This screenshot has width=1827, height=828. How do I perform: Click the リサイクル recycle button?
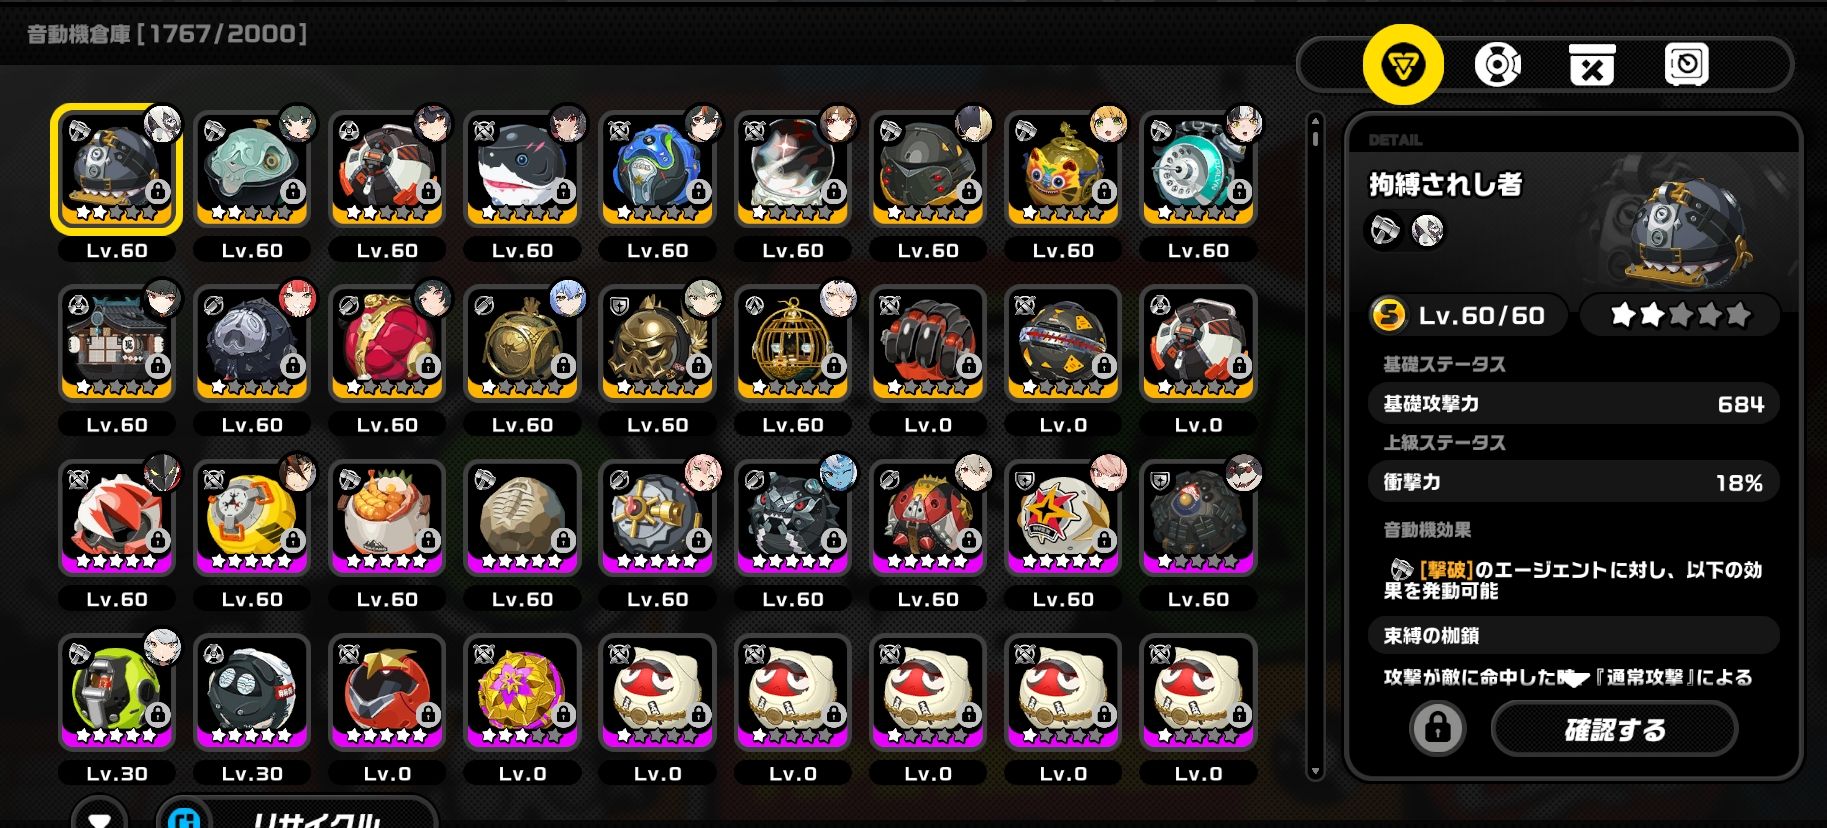[x=298, y=815]
